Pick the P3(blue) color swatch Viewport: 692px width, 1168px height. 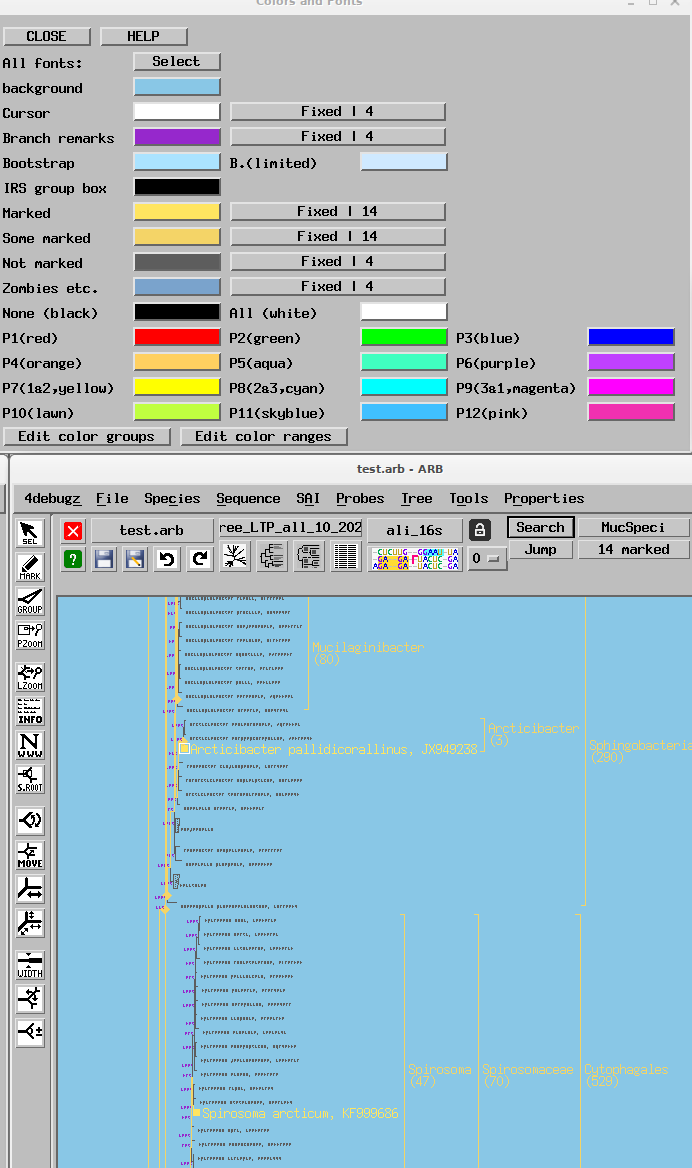[631, 337]
